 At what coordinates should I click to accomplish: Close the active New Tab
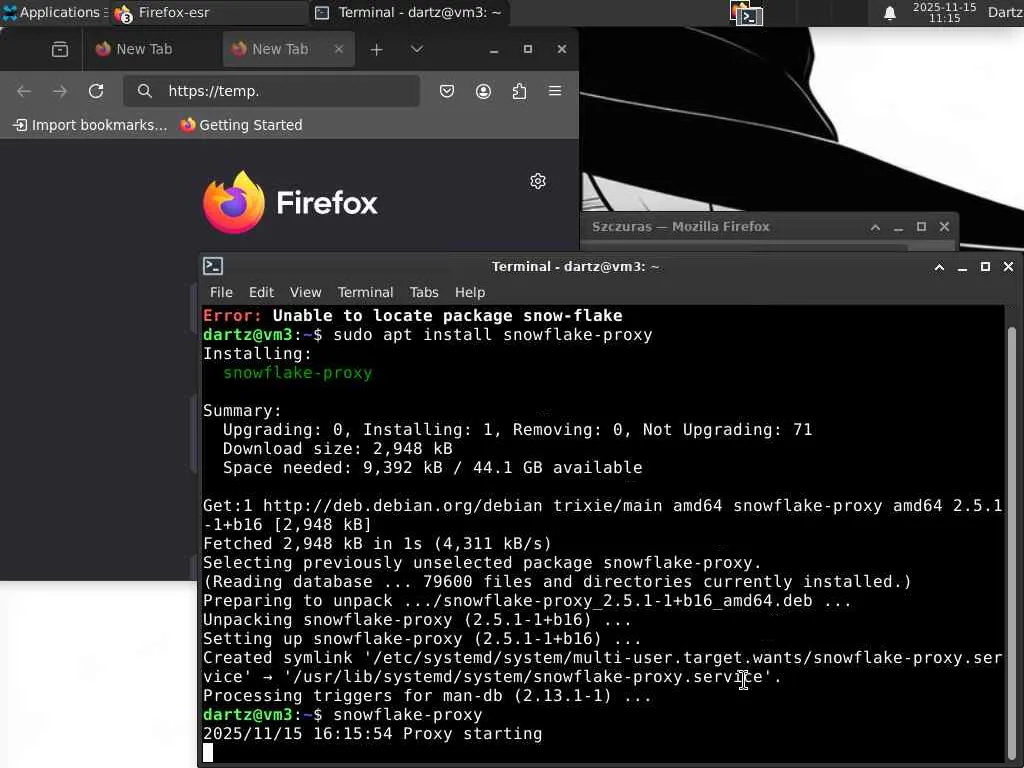click(x=338, y=49)
